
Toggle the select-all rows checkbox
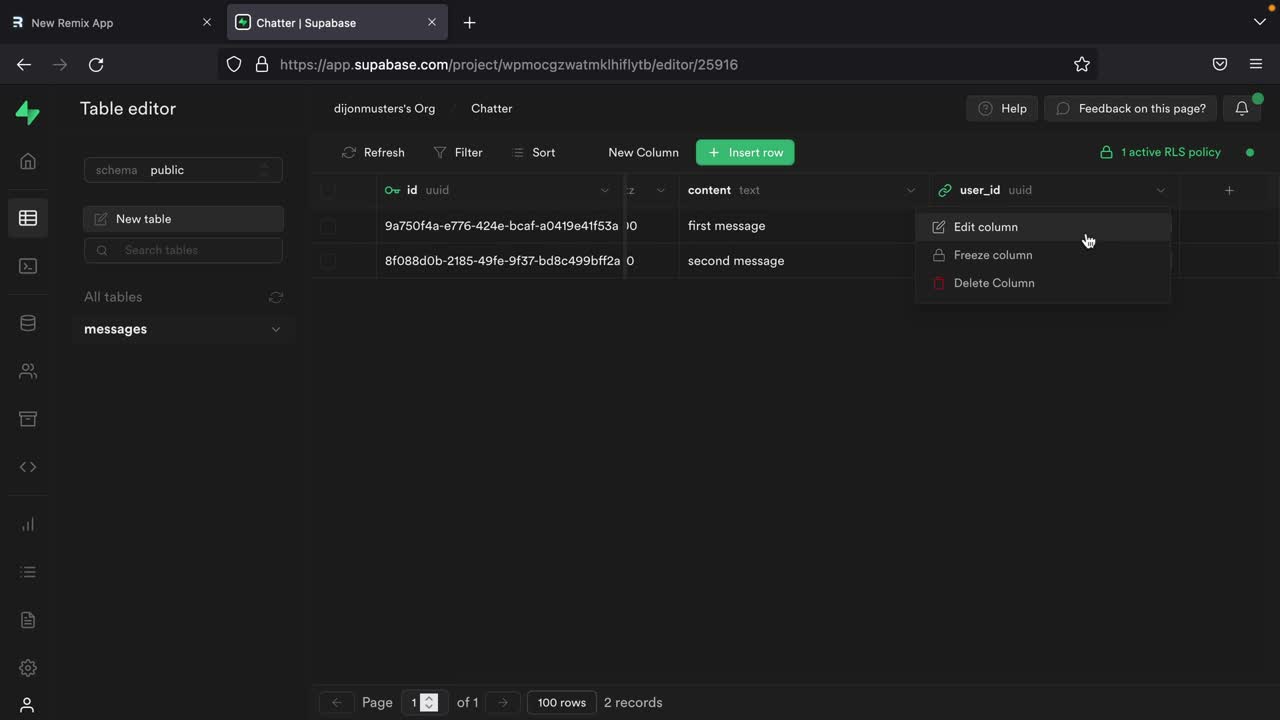[x=328, y=190]
